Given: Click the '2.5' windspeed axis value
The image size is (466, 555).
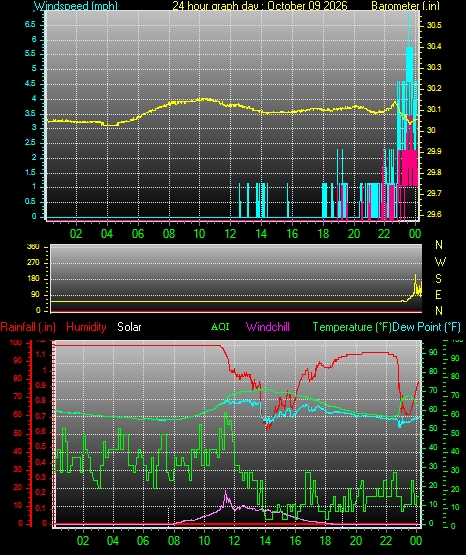Looking at the screenshot, I should (x=30, y=142).
